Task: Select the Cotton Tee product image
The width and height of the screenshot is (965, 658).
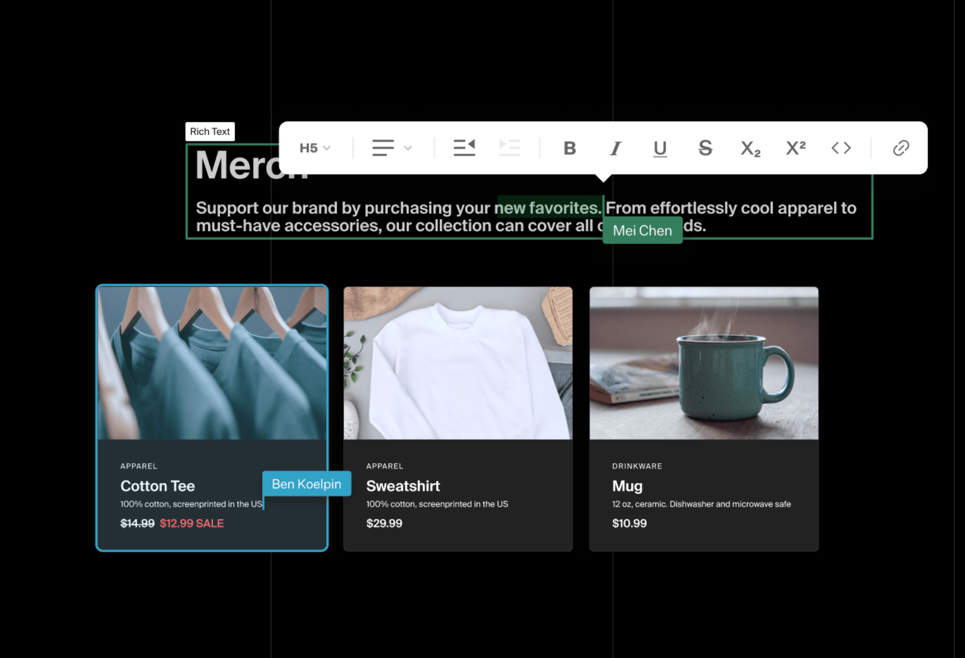Action: (212, 363)
